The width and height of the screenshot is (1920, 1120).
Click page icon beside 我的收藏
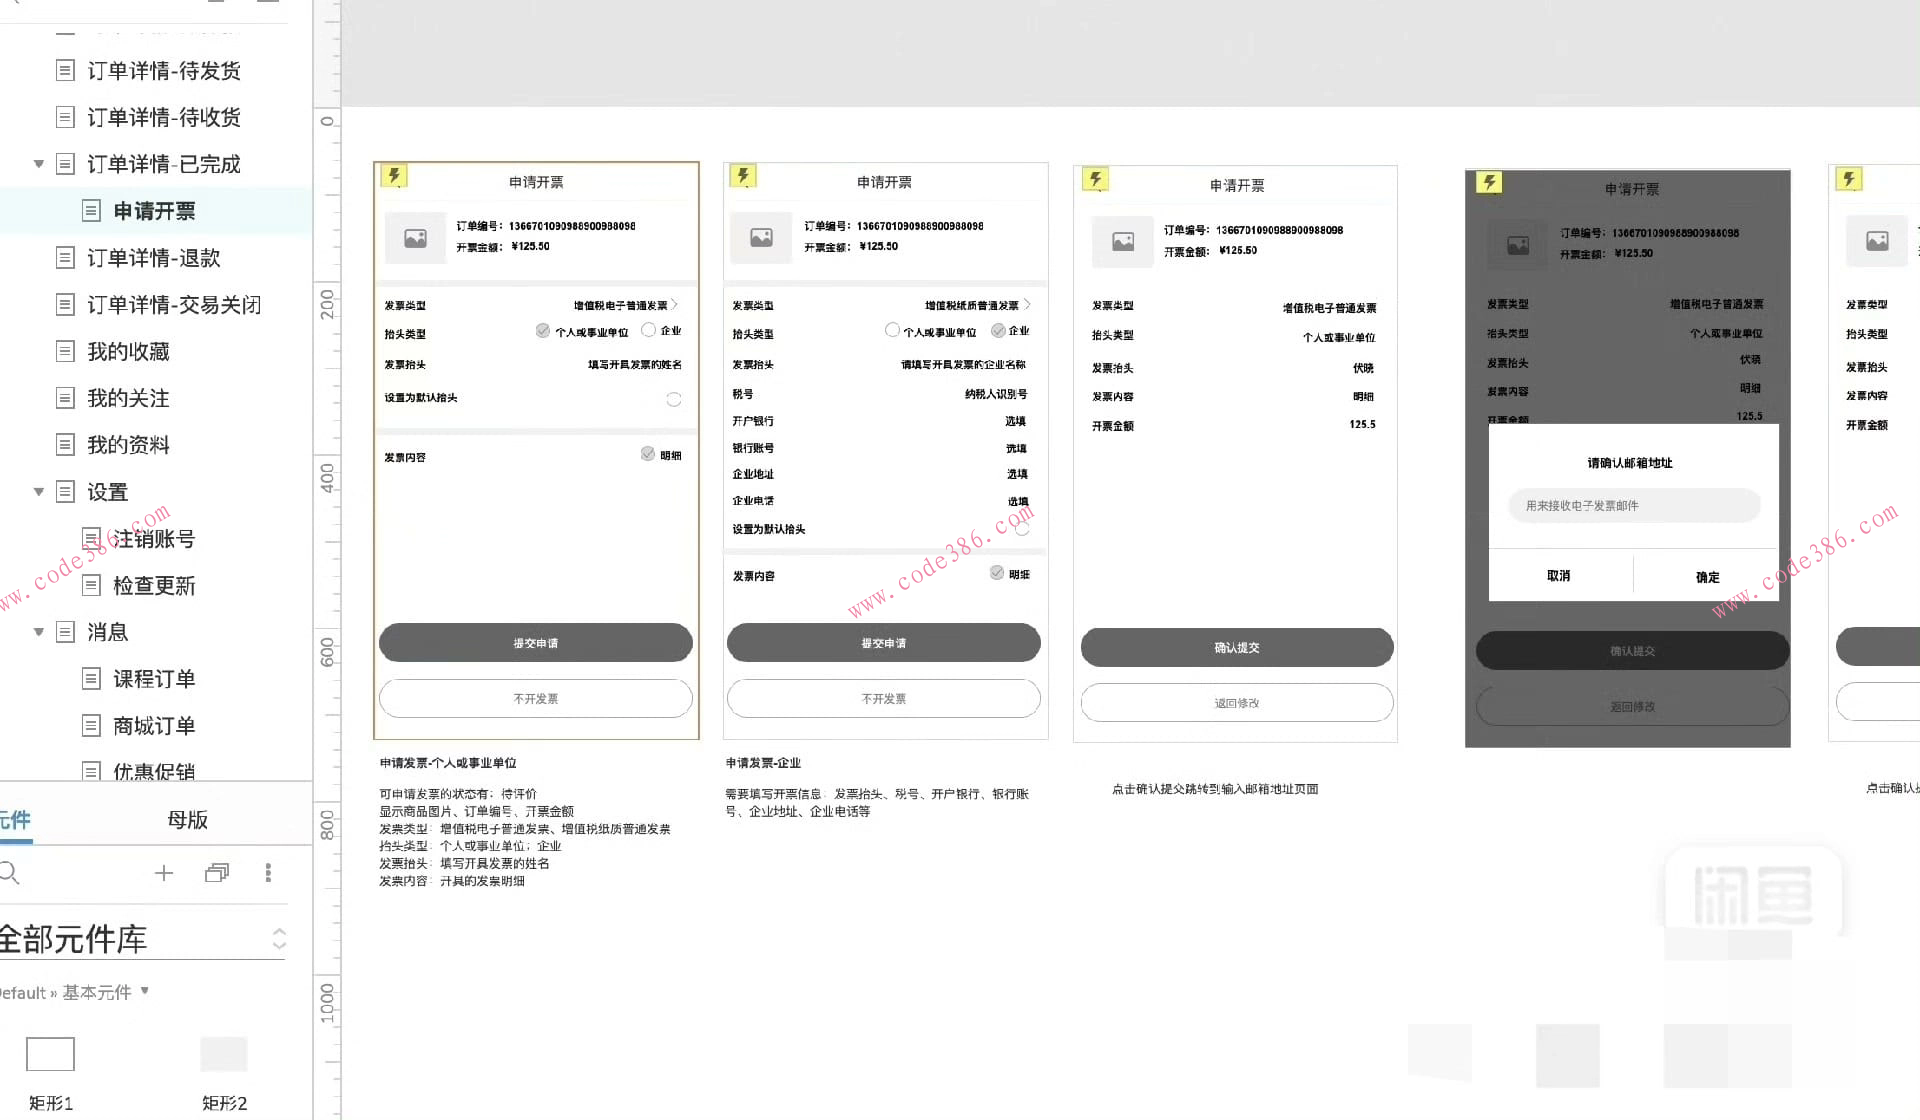click(x=65, y=351)
